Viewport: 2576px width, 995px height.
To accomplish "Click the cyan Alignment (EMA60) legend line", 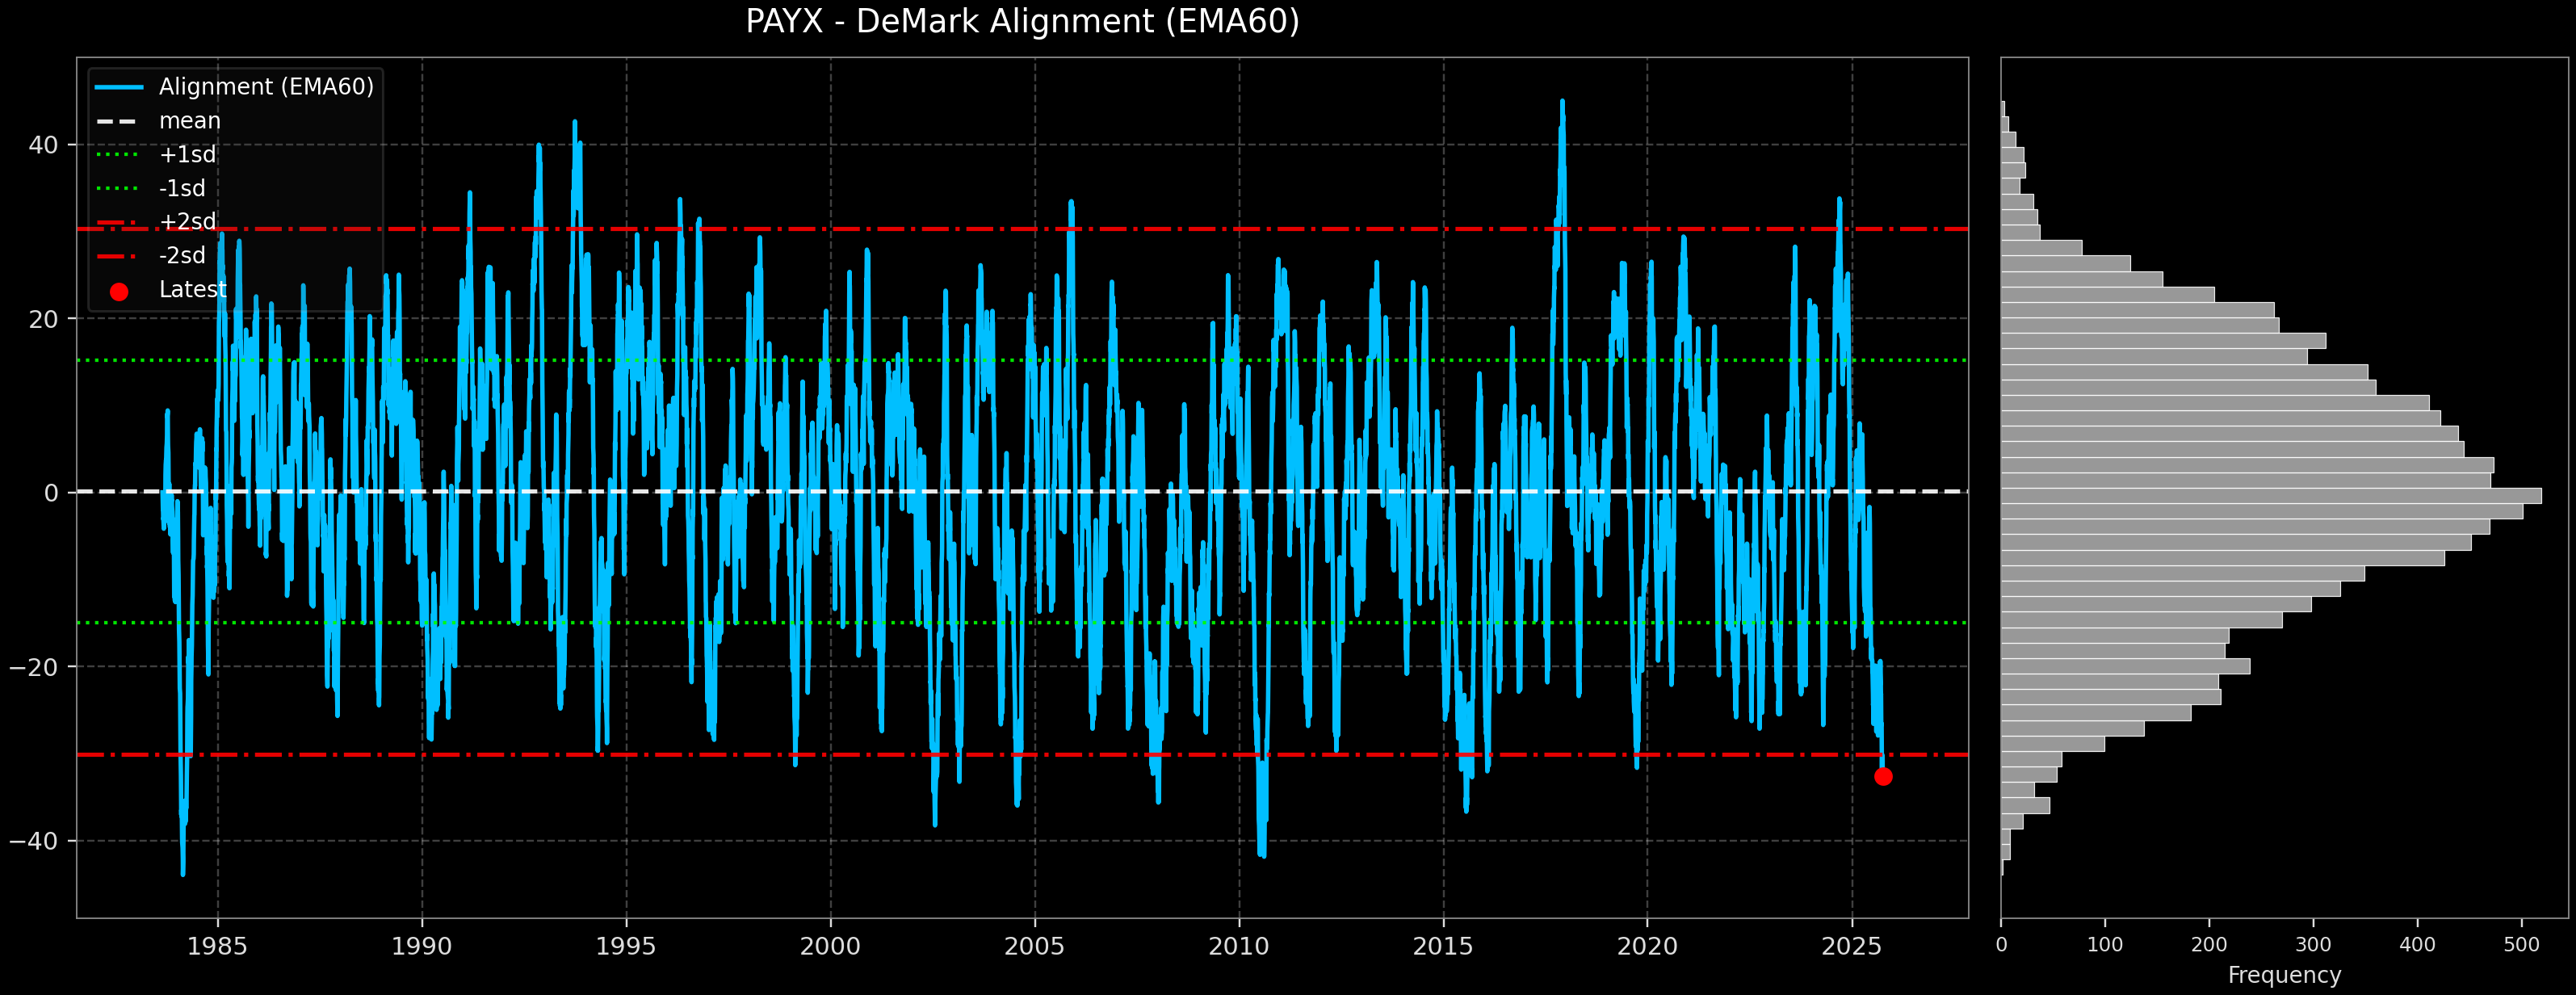I will (119, 88).
